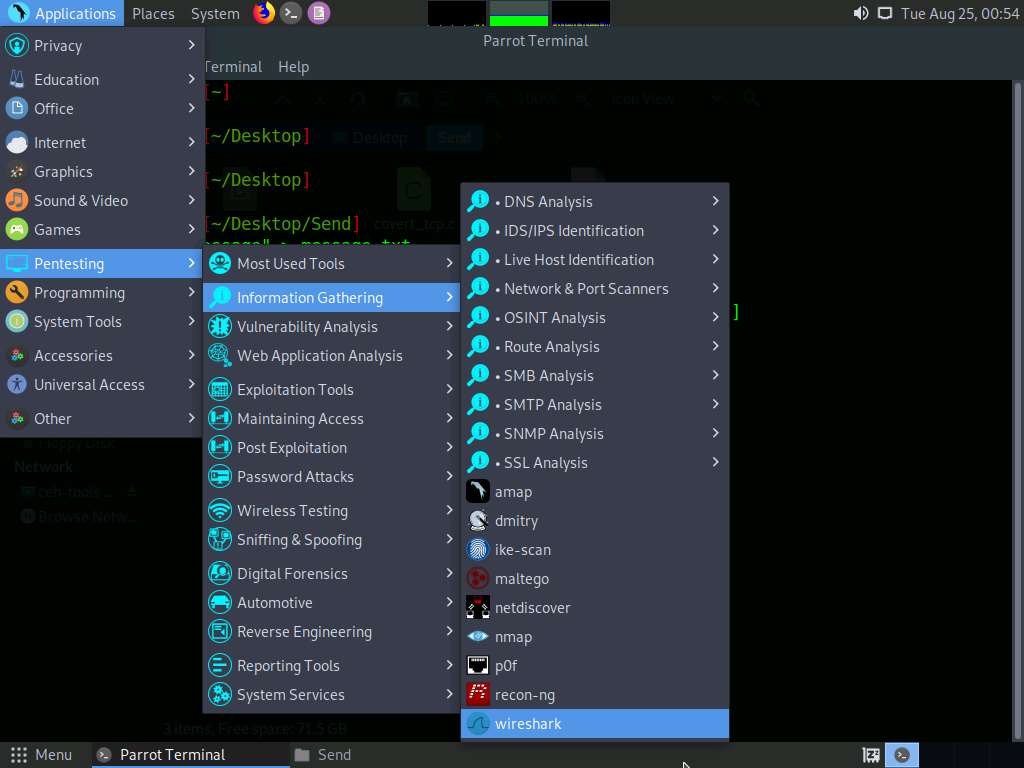This screenshot has width=1024, height=768.
Task: Click the Most Used Tools skull icon
Action: tap(220, 263)
